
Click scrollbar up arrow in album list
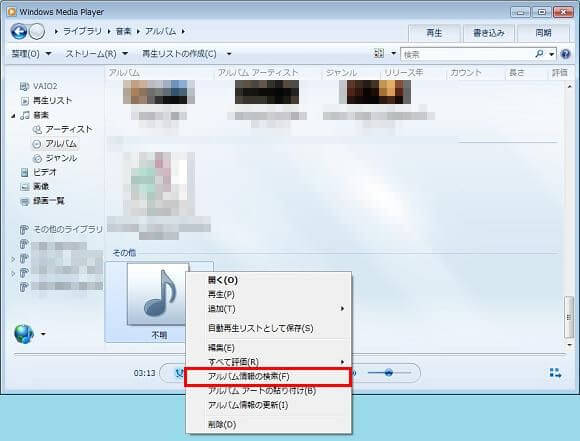(x=569, y=87)
